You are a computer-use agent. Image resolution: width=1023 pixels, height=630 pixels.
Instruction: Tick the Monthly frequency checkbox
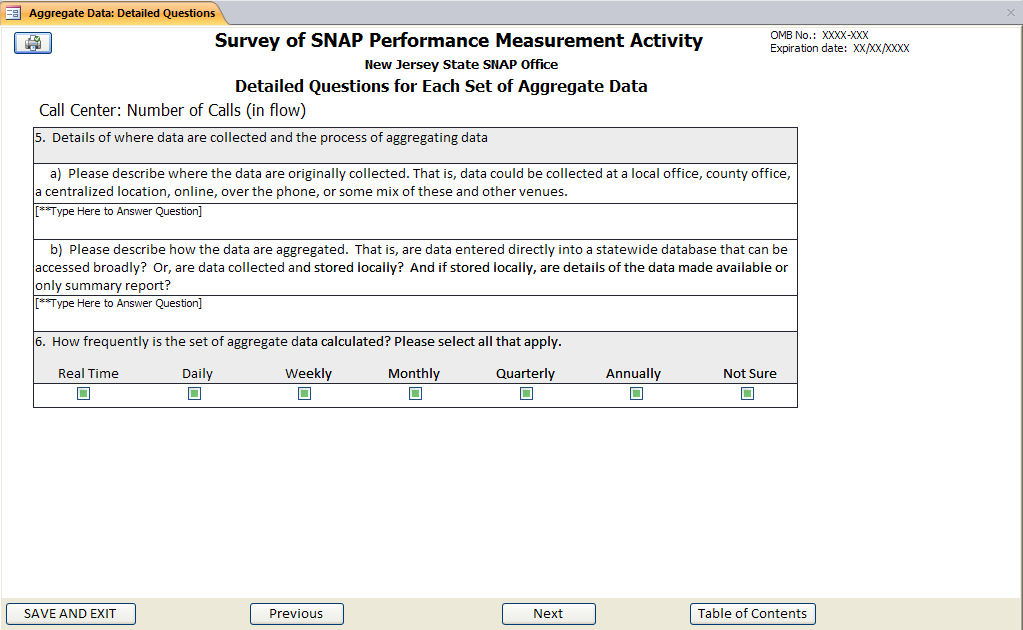click(415, 394)
